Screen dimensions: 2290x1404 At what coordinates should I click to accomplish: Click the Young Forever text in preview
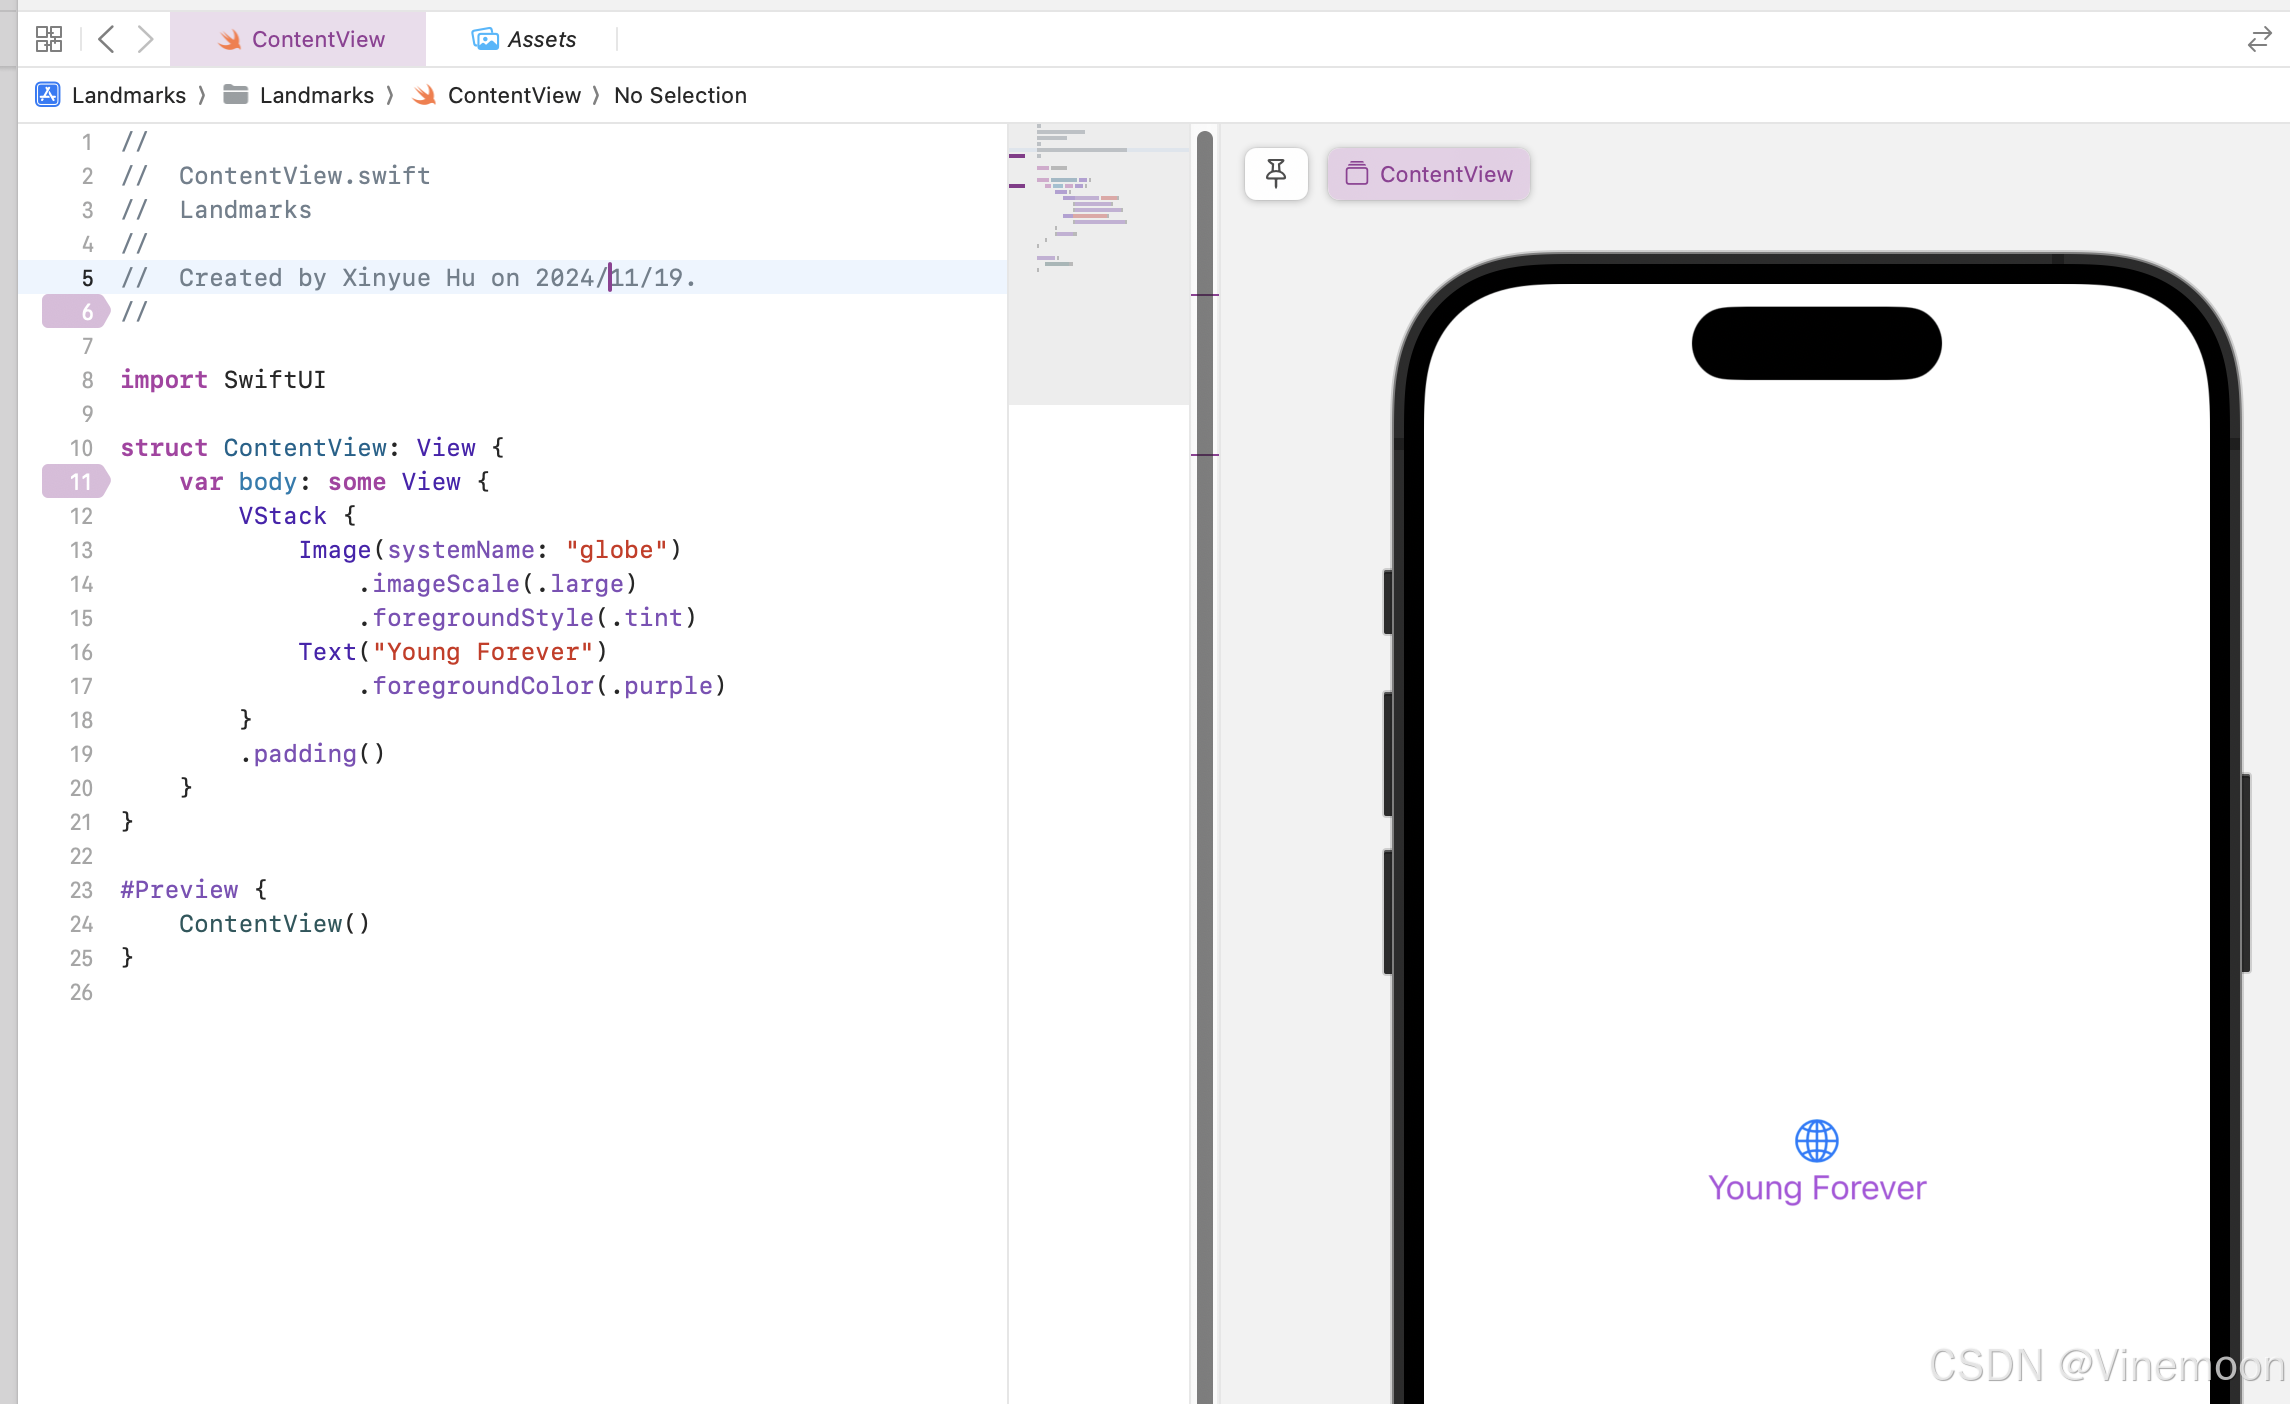[x=1816, y=1188]
